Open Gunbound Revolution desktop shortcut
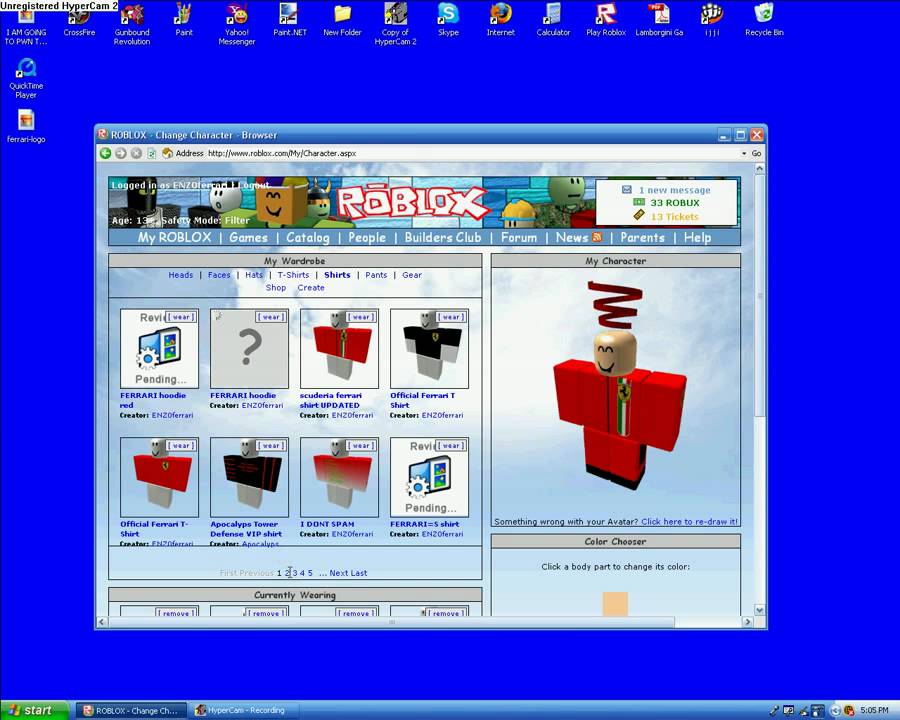Screen dimensions: 900x720 tap(132, 23)
